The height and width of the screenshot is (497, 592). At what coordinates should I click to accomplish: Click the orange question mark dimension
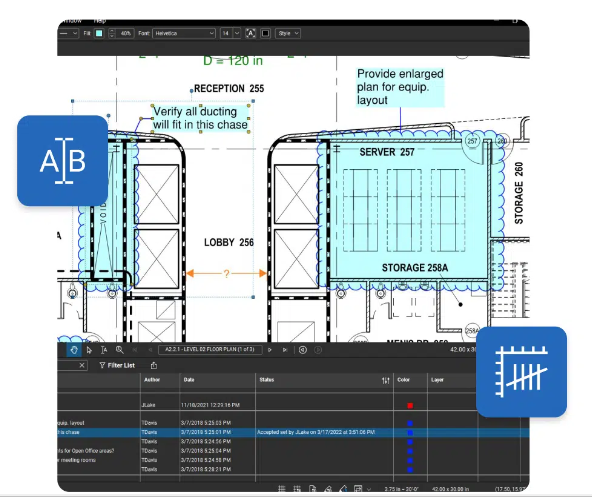pyautogui.click(x=226, y=274)
